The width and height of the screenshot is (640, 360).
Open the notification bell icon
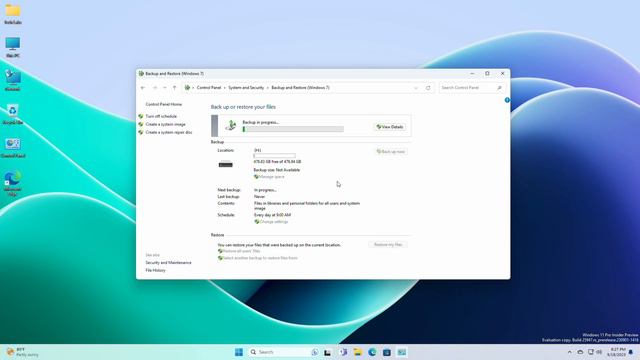coord(631,352)
